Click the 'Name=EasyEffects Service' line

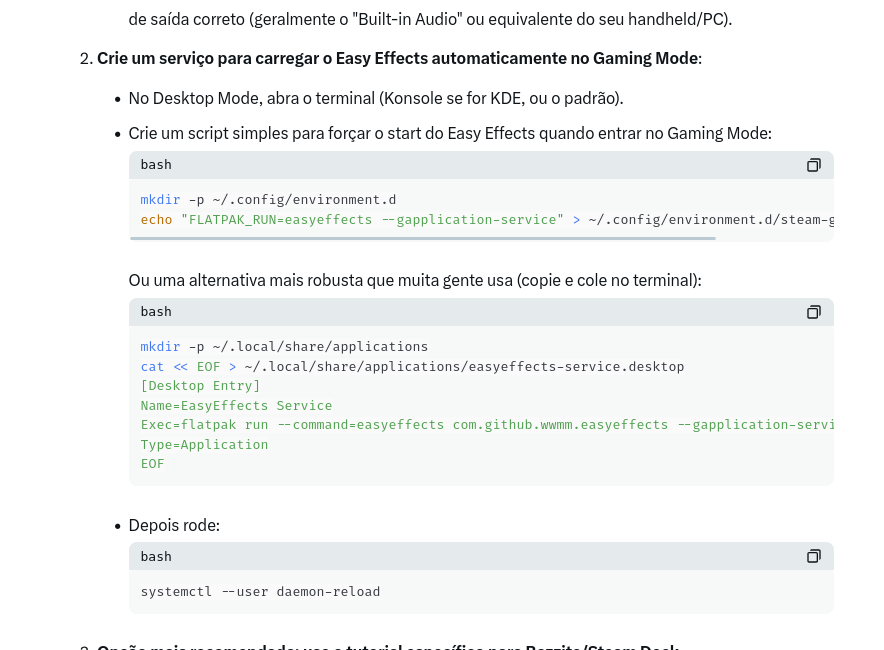coord(236,405)
